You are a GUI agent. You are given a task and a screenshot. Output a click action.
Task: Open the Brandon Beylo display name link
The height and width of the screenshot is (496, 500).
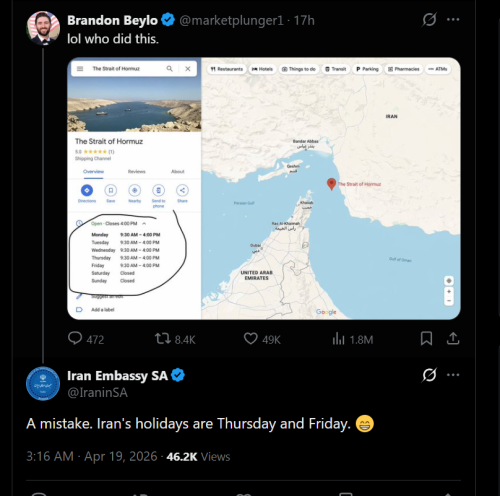tap(112, 20)
